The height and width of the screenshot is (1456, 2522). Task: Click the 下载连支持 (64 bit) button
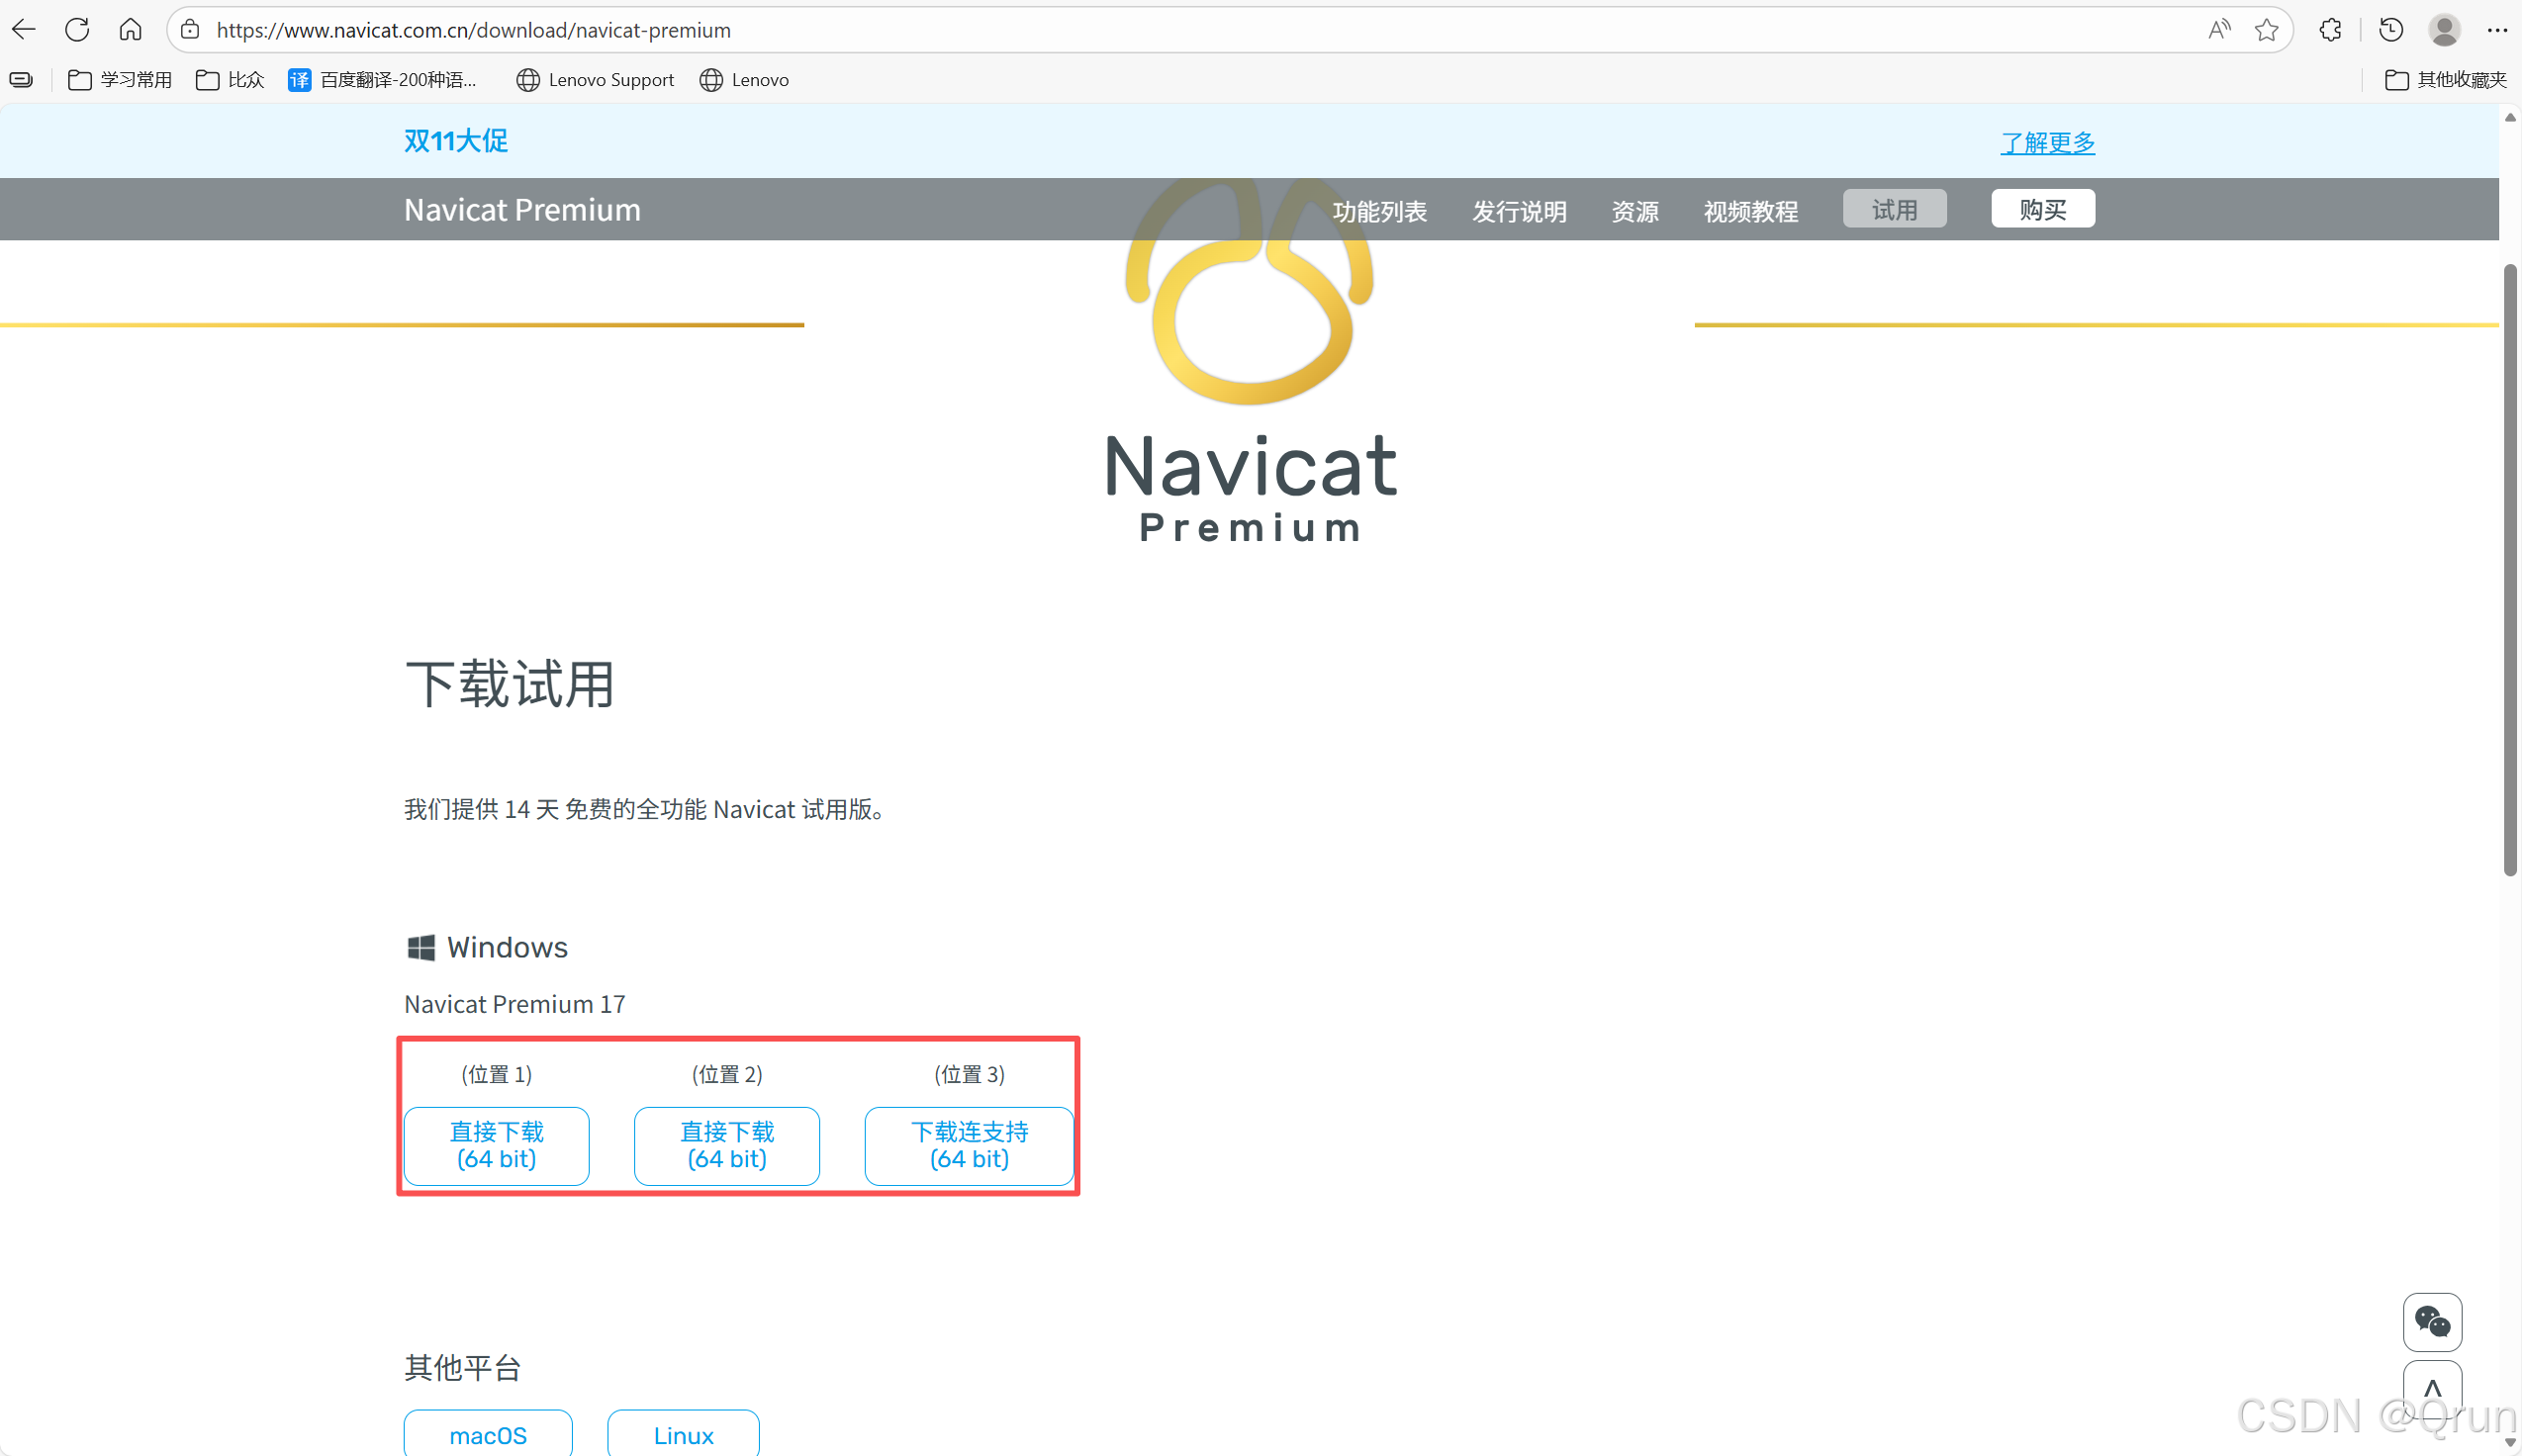coord(969,1146)
